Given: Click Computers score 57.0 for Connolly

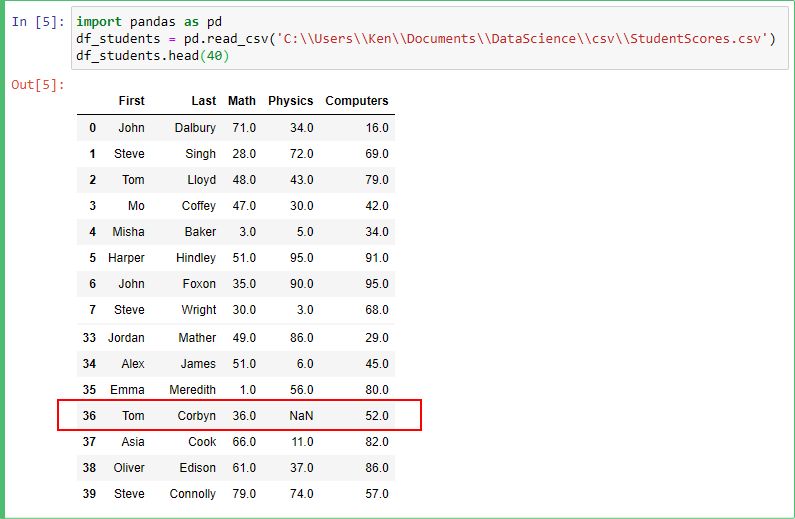Looking at the screenshot, I should click(377, 494).
